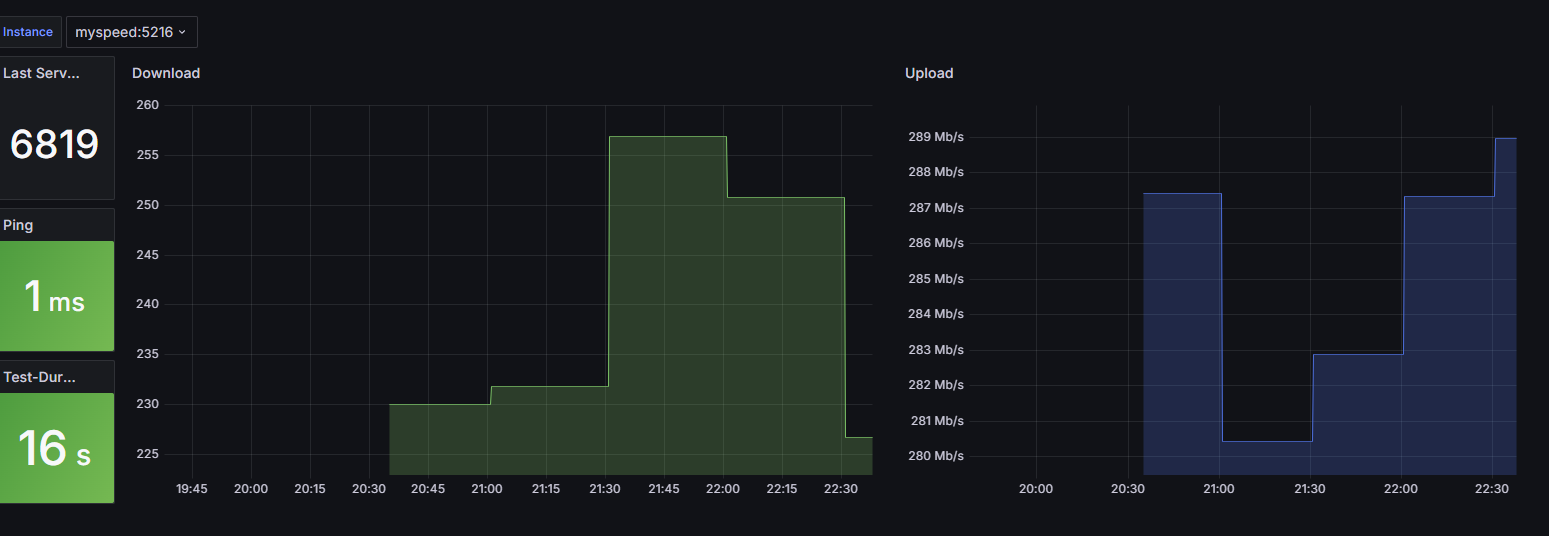Click the 280 Mb/s Upload y-axis label
1549x536 pixels.
[x=935, y=456]
